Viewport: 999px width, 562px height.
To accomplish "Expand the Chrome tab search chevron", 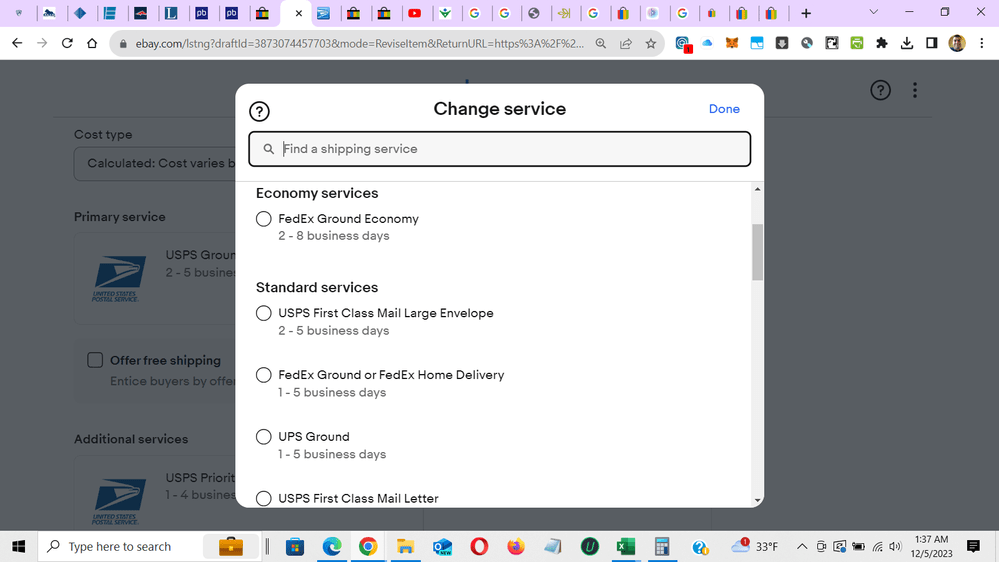I will [x=873, y=13].
